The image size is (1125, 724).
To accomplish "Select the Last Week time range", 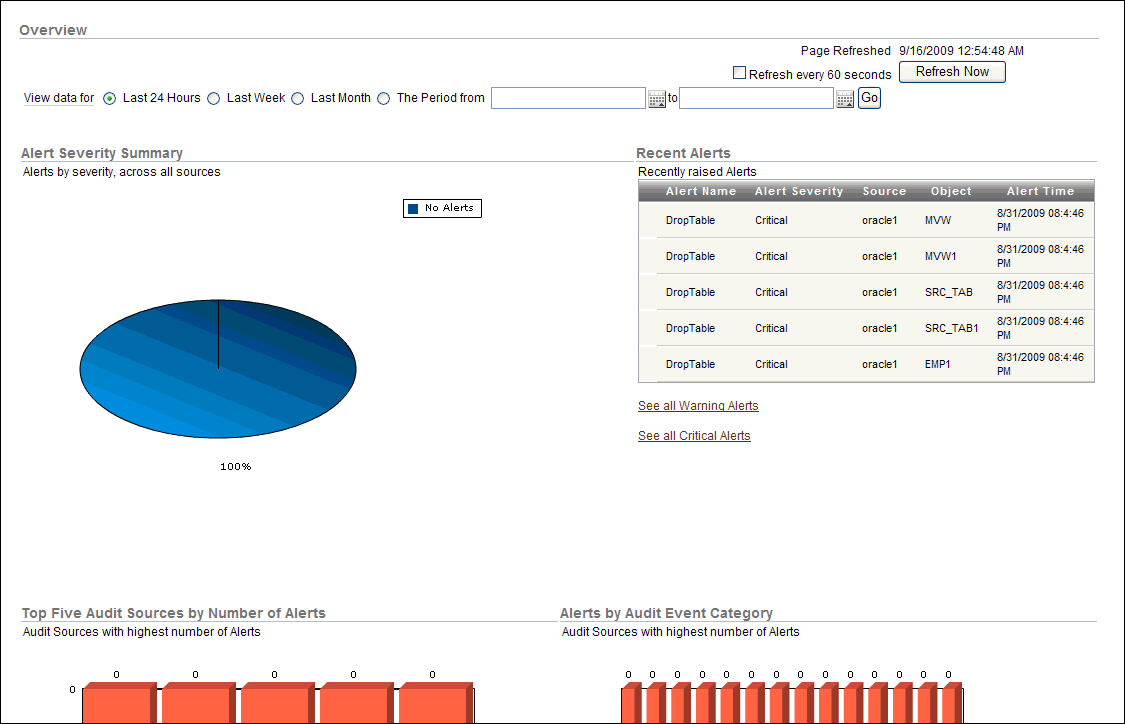I will pos(213,98).
